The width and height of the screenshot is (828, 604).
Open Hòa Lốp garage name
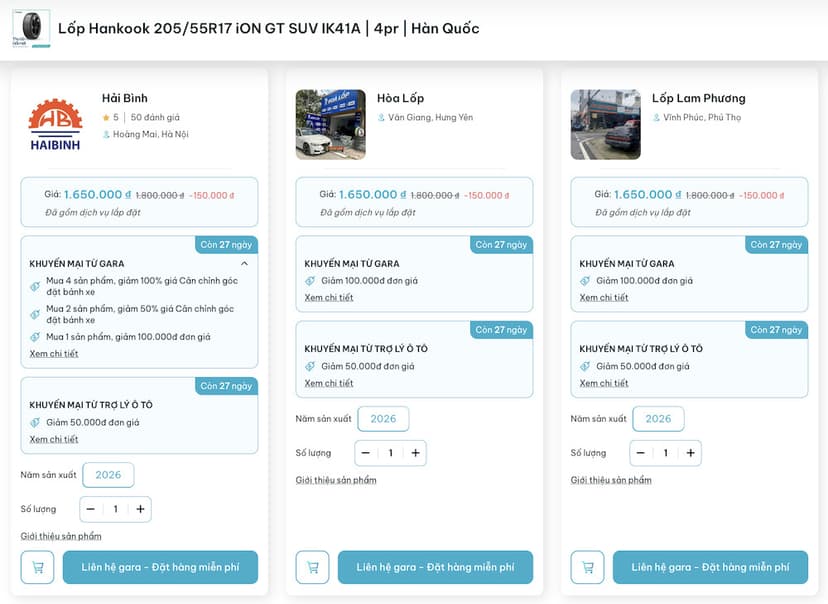[x=401, y=98]
